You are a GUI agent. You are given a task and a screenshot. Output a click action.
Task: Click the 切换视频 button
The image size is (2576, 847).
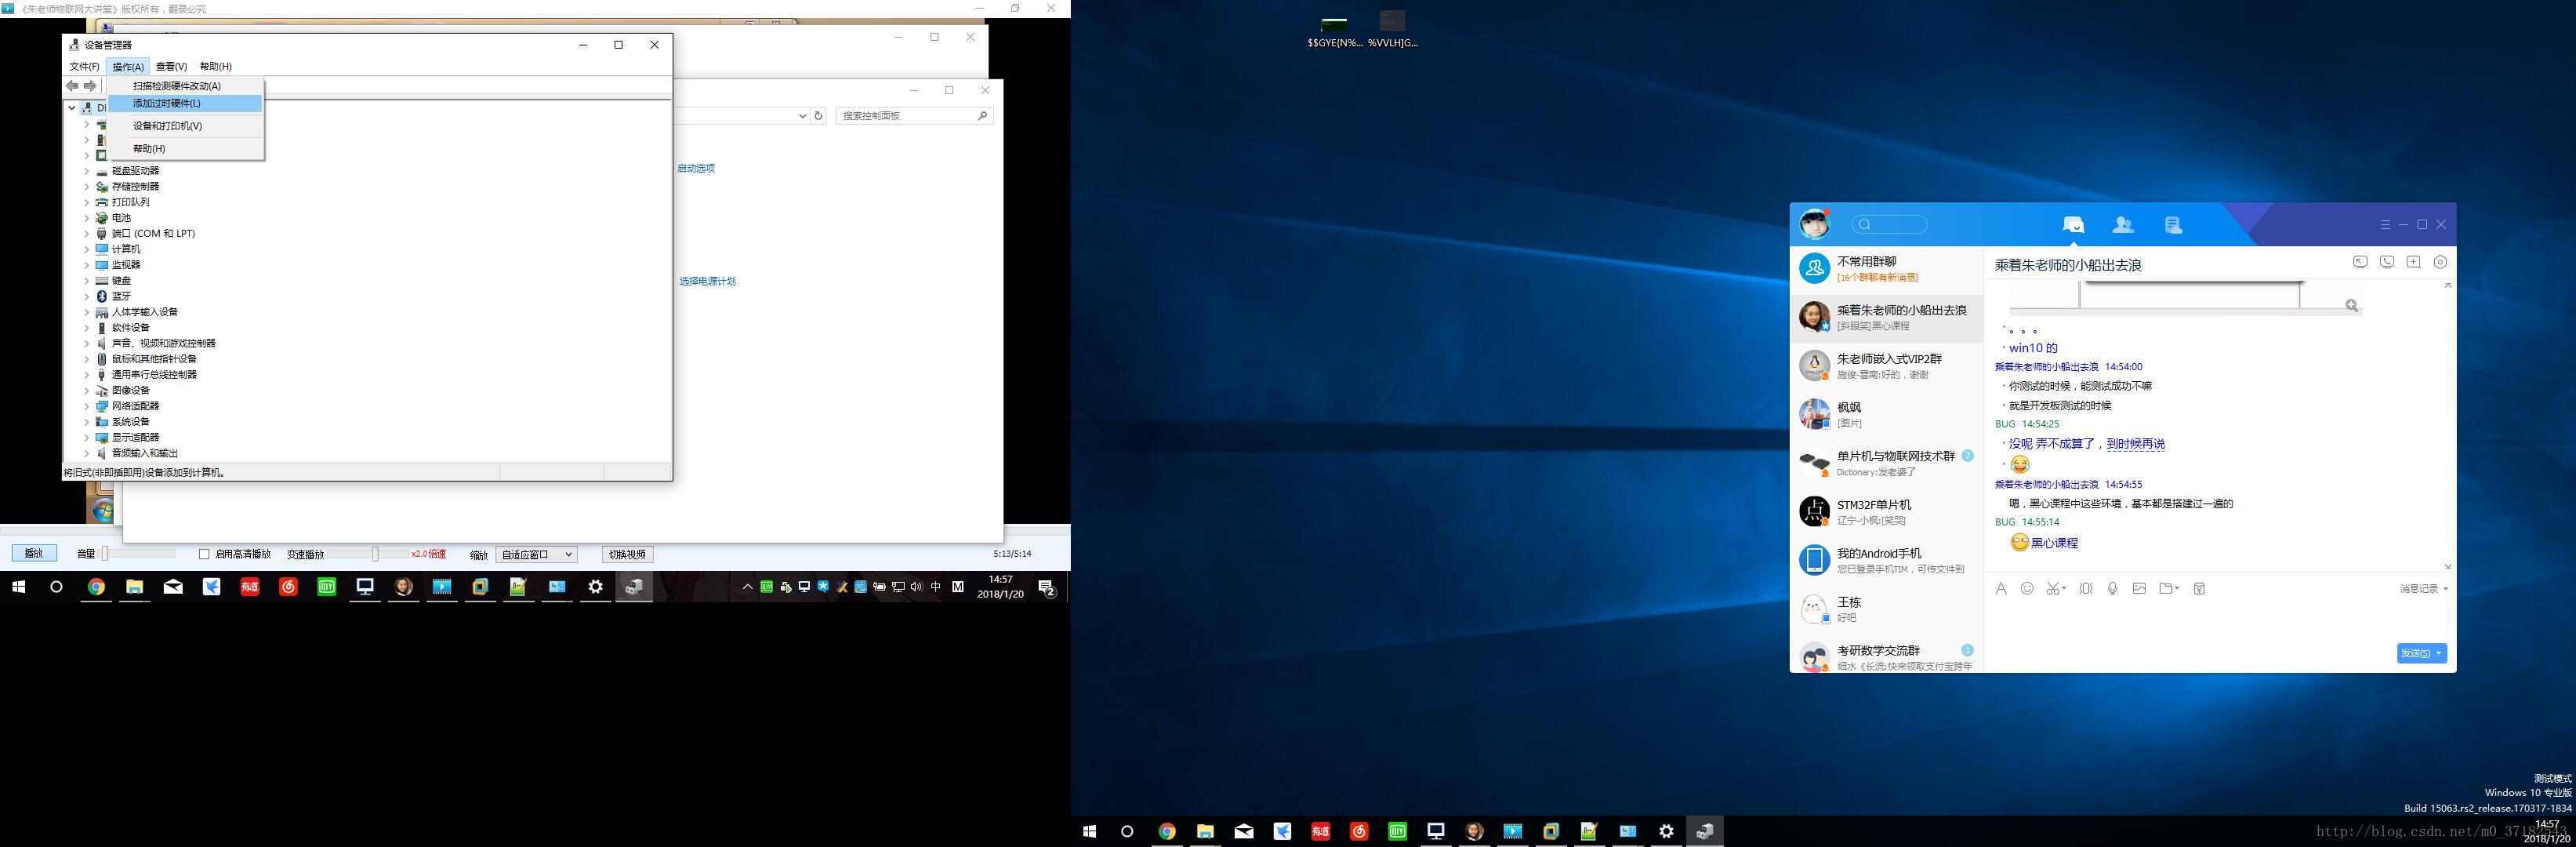(628, 554)
